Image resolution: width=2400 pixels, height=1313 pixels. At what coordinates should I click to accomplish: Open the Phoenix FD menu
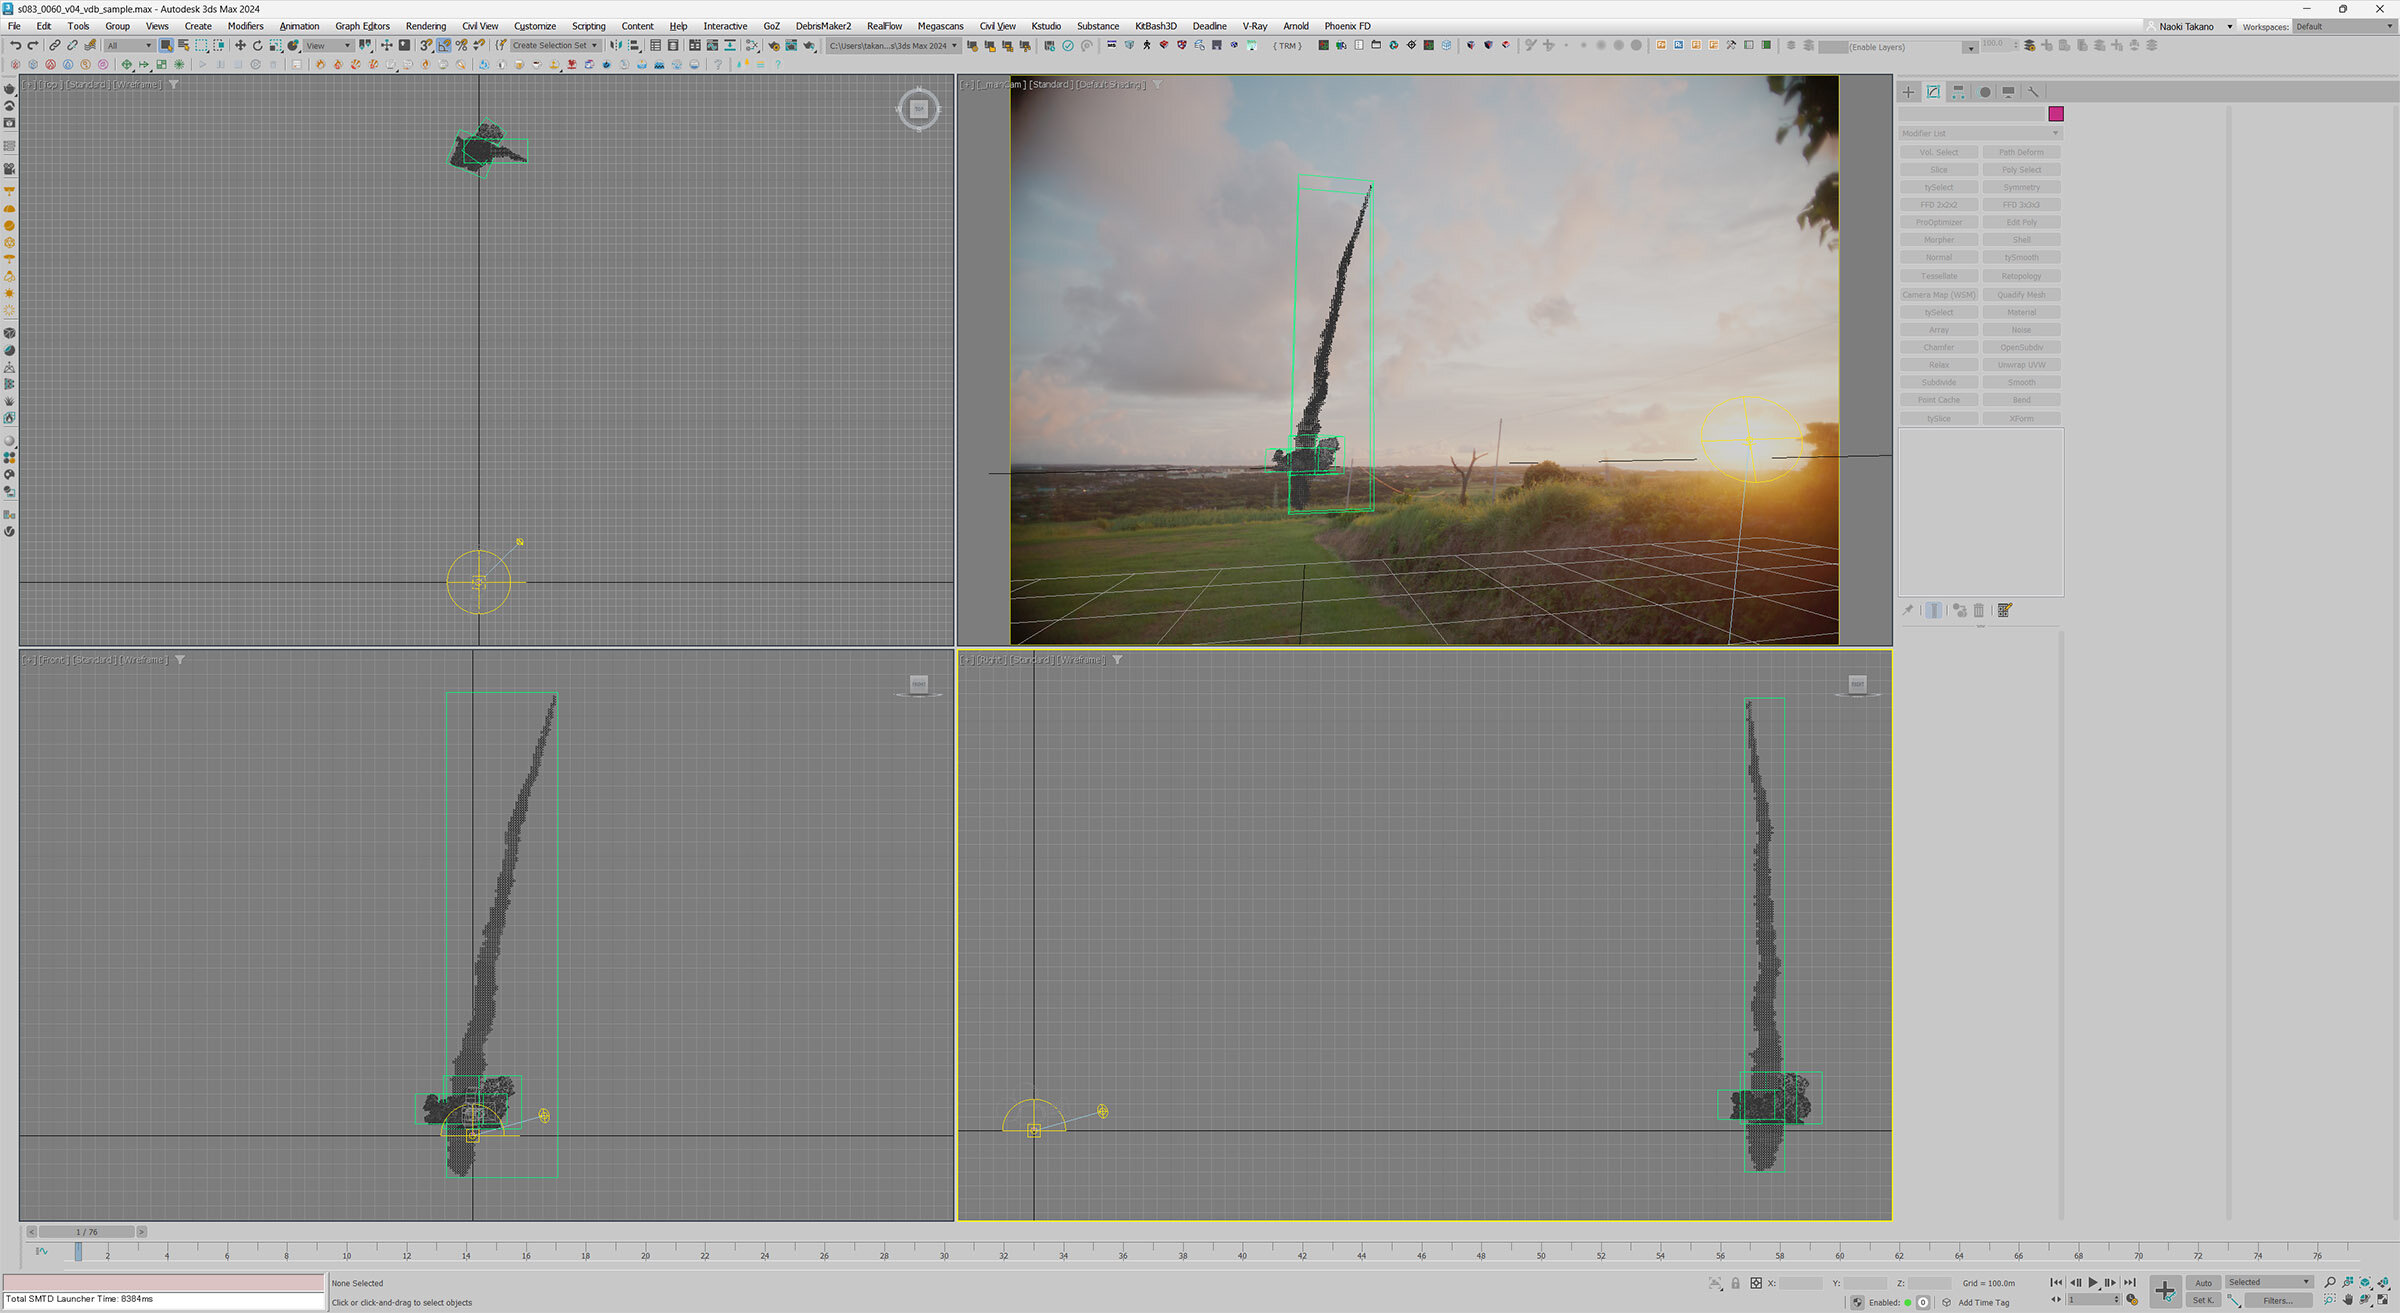click(1347, 26)
